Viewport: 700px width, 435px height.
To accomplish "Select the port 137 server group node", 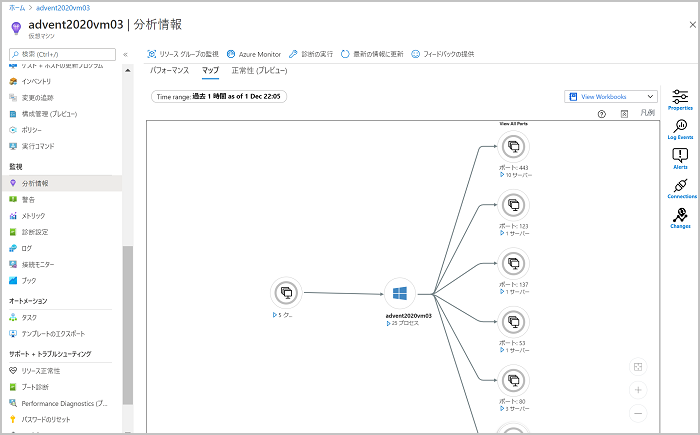I will [513, 264].
